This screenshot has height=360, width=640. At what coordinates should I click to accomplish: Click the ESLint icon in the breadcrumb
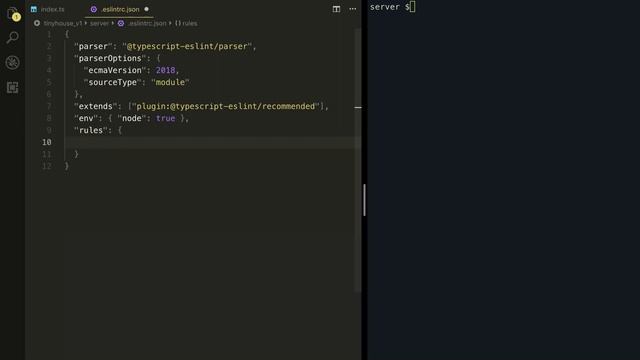coord(121,23)
